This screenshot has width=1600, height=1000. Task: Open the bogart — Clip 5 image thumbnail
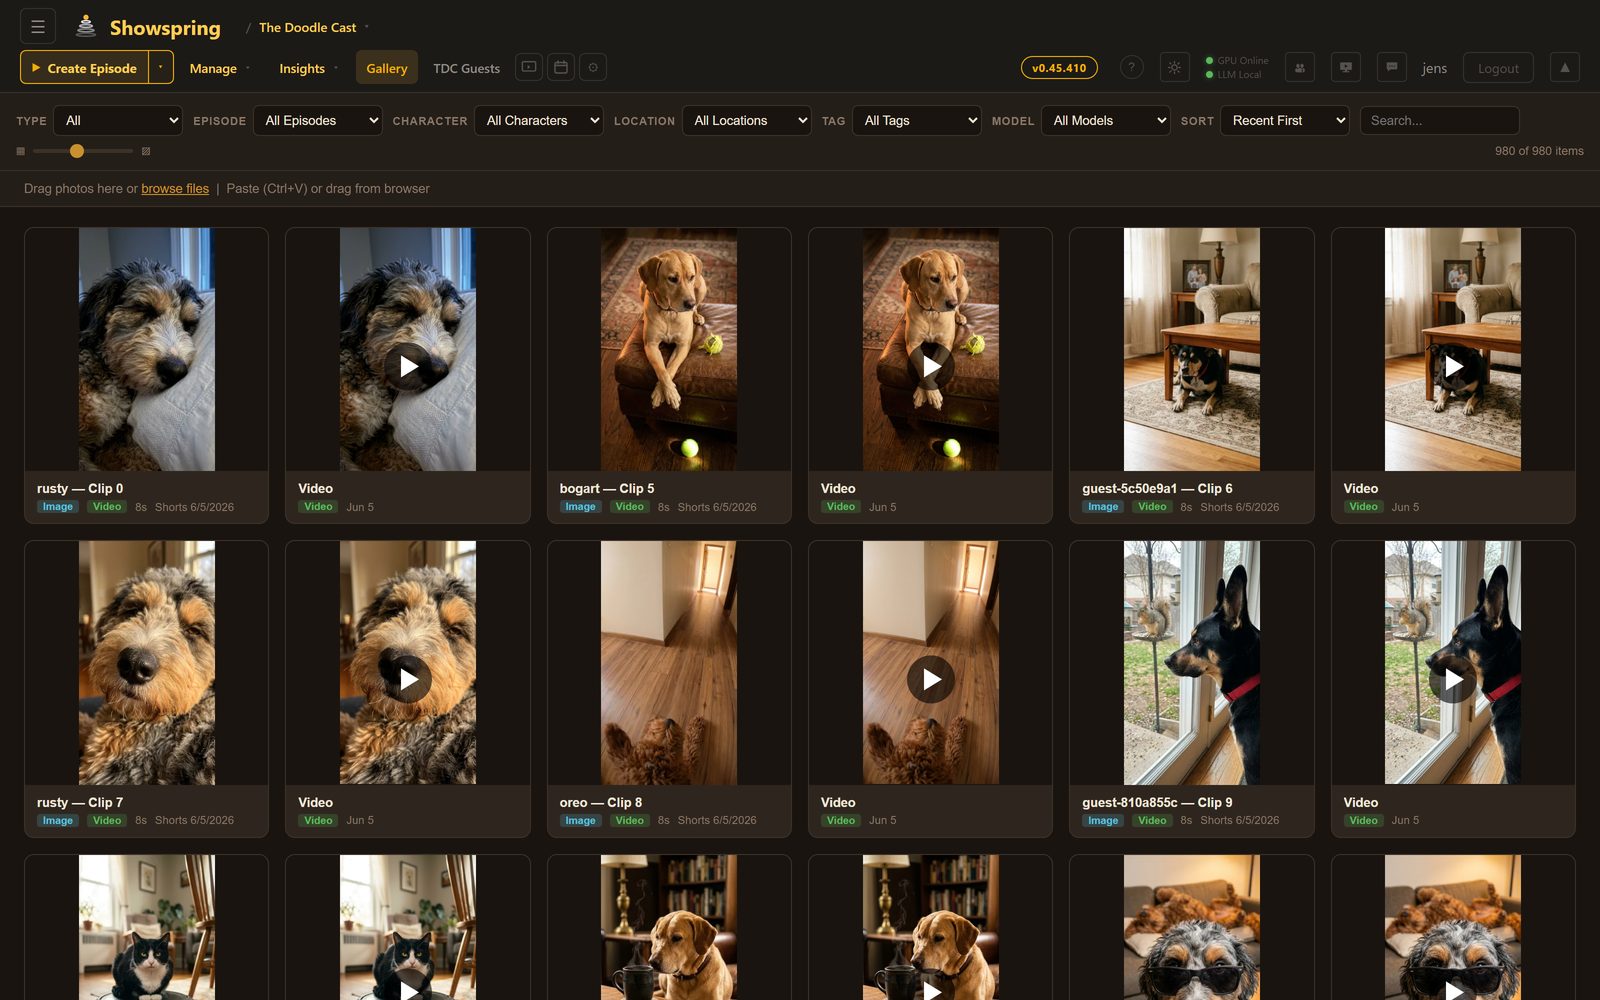click(x=669, y=349)
